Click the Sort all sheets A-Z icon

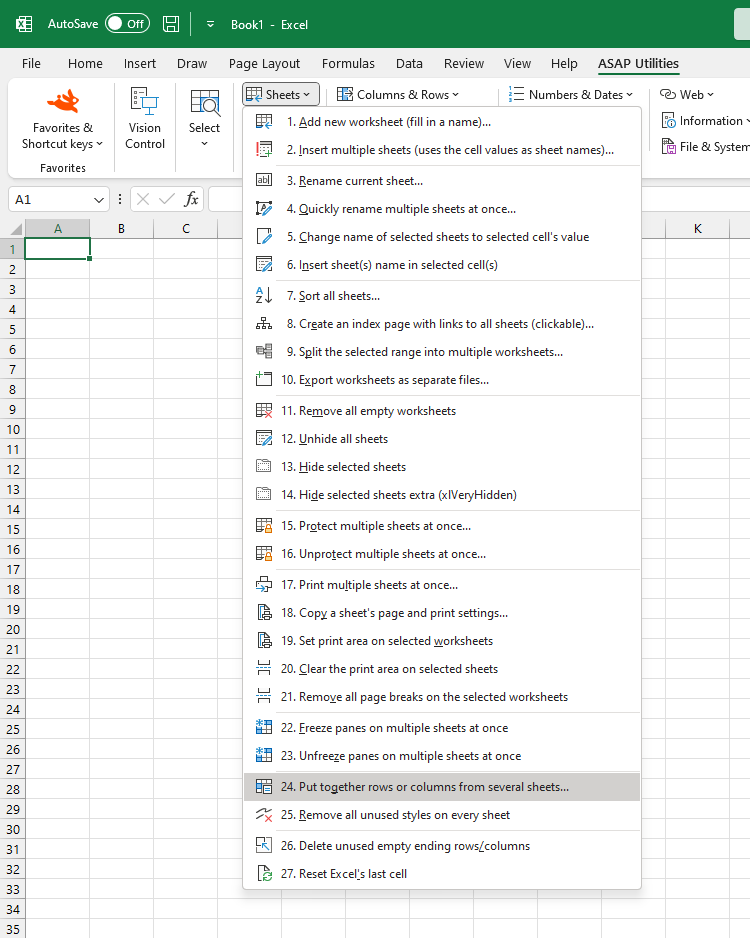coord(264,296)
